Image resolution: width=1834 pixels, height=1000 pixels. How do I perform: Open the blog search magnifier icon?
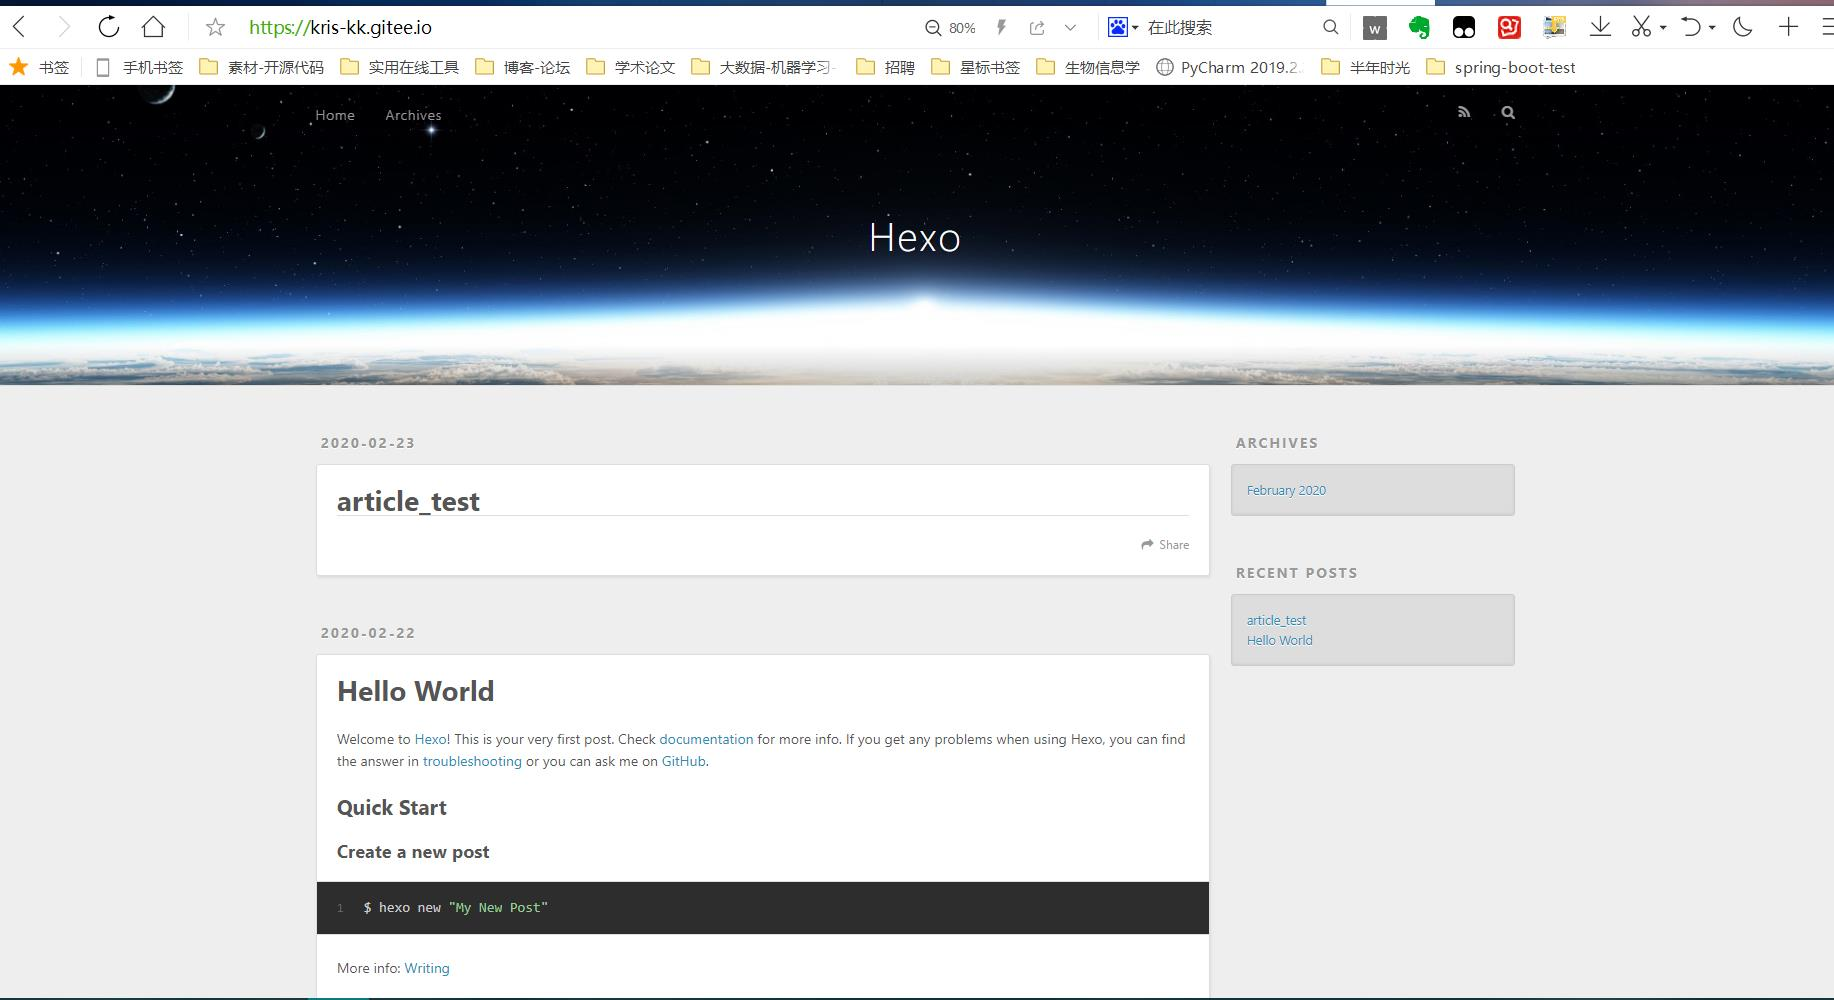pos(1508,113)
